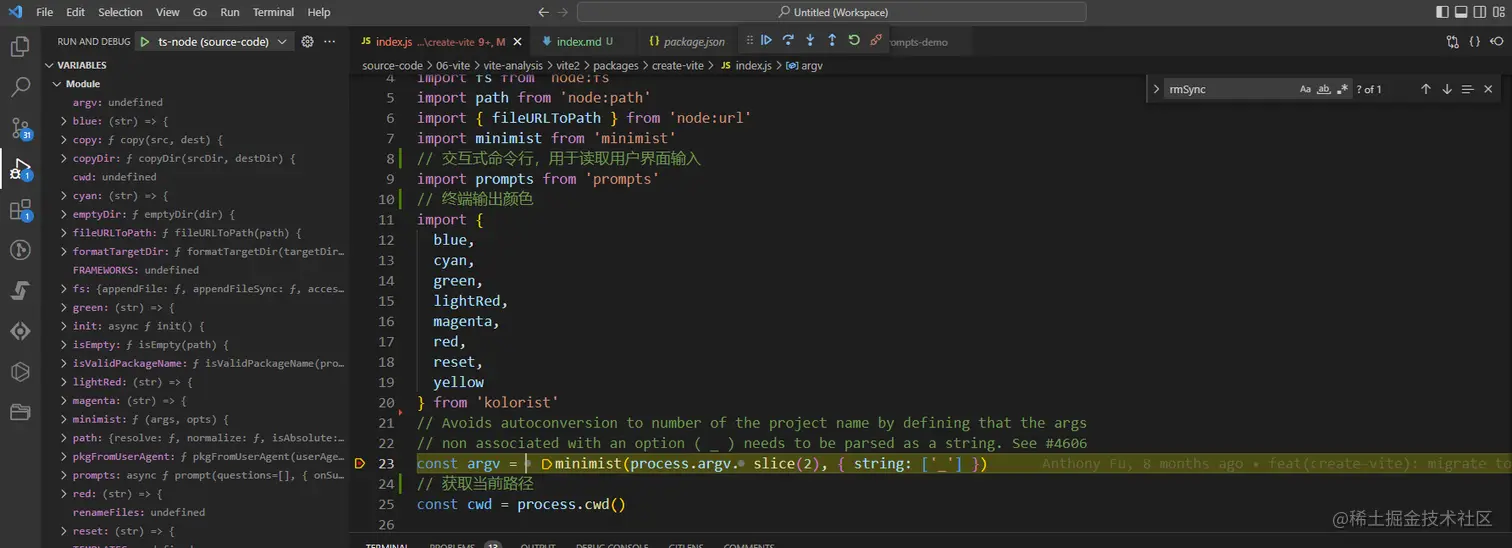Open the Run menu

(230, 12)
